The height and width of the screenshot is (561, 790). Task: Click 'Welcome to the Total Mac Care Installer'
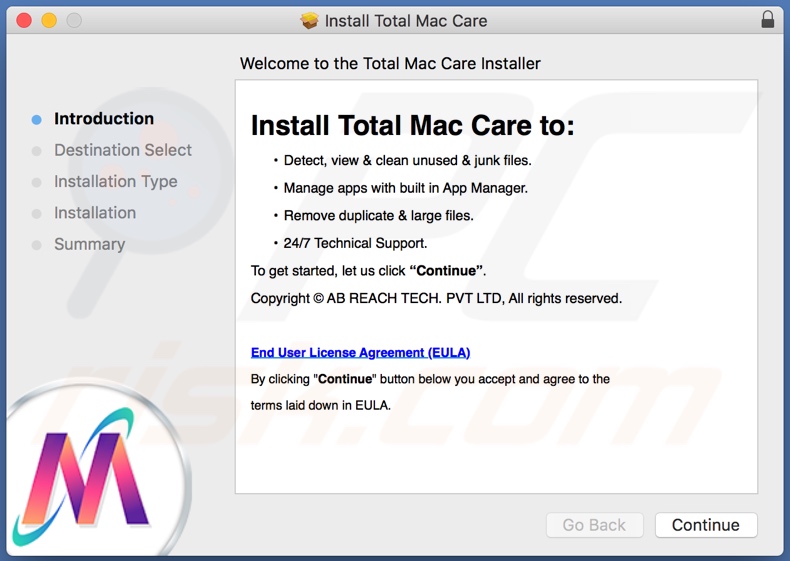[390, 64]
